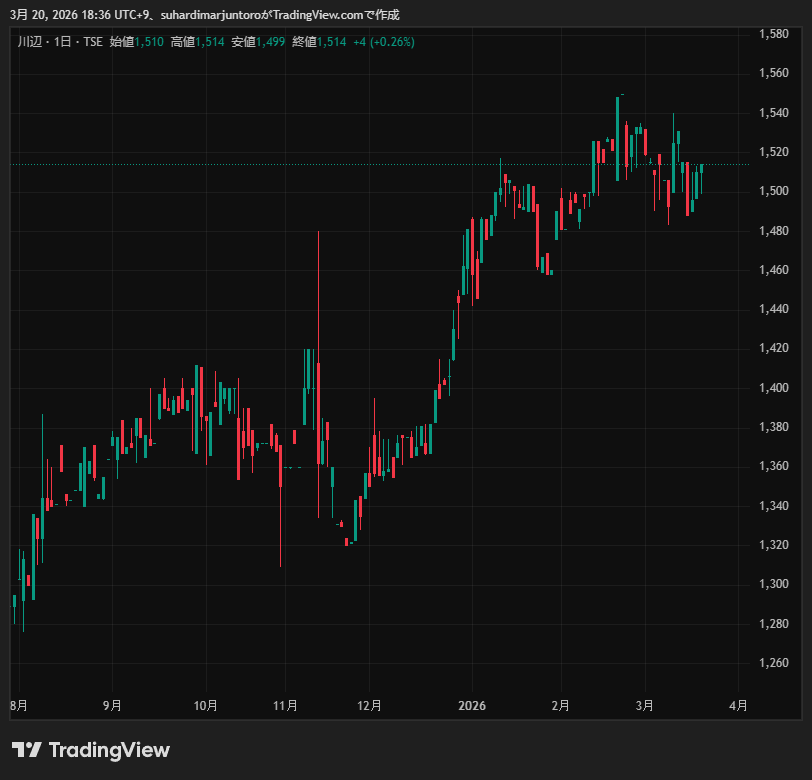Screen dimensions: 812x780
Task: Click the 1,420 price axis label
Action: [x=774, y=348]
